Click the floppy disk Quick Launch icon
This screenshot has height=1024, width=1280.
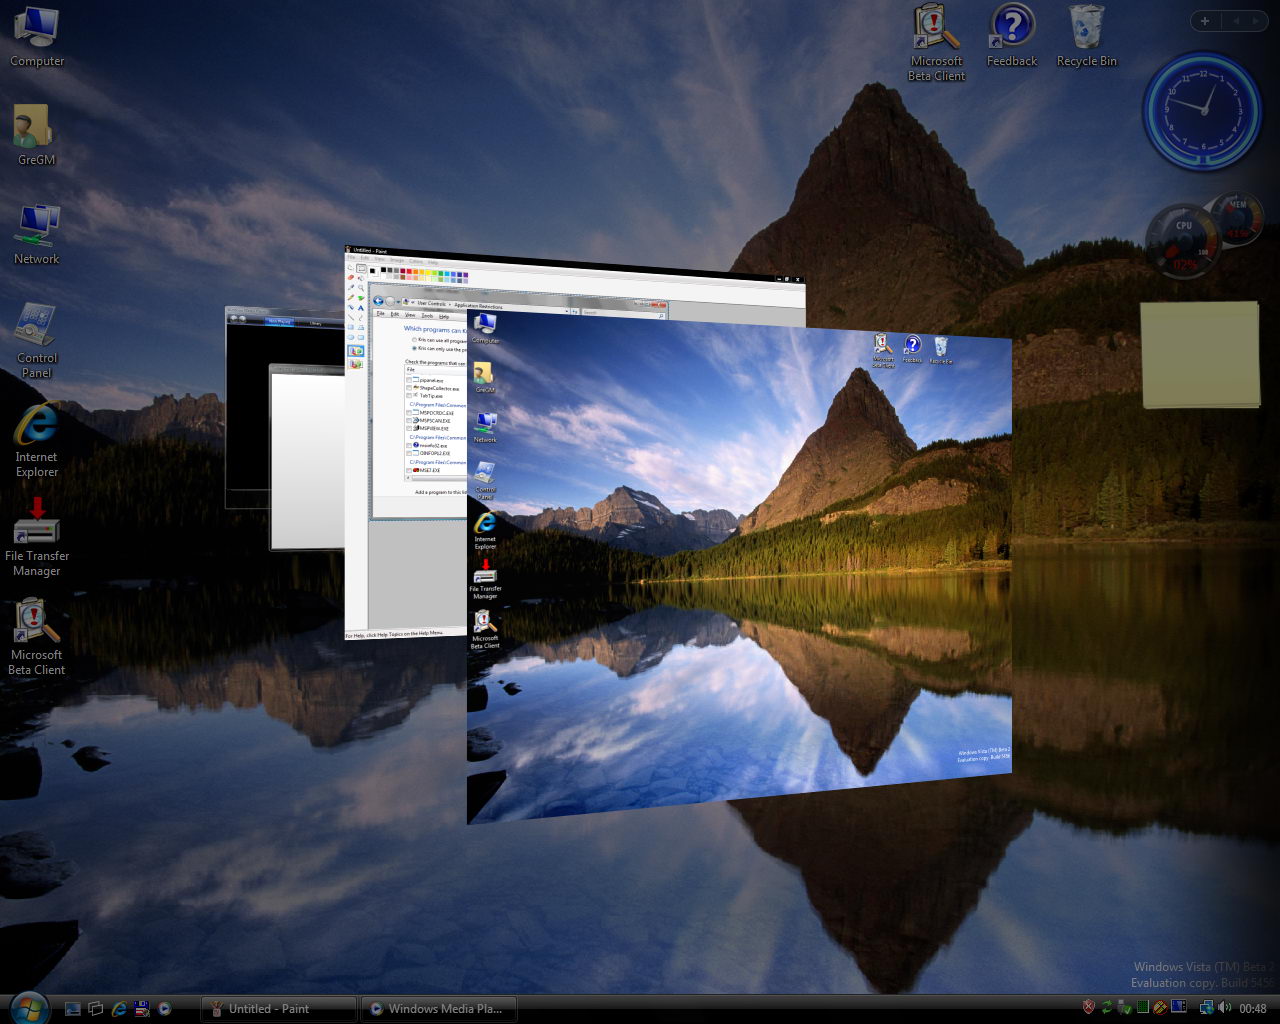pyautogui.click(x=142, y=1009)
